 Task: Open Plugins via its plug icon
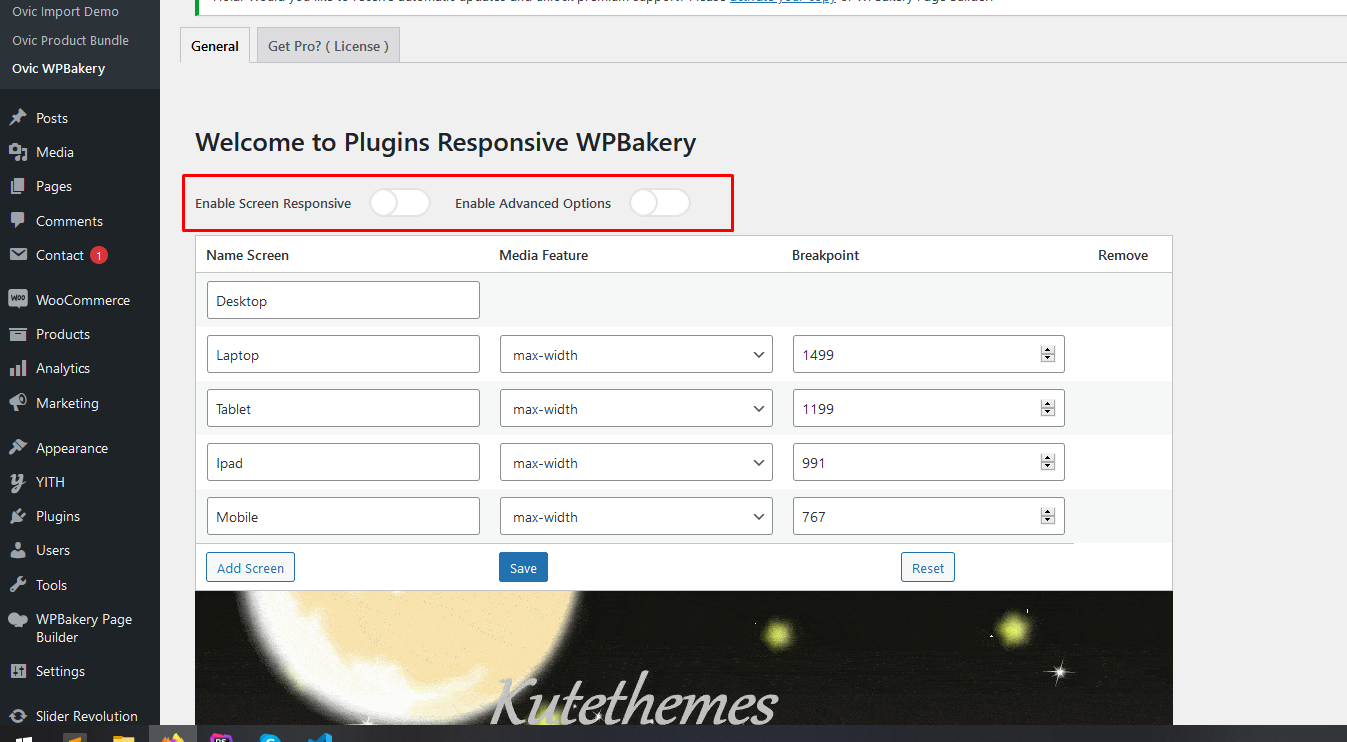click(x=18, y=516)
